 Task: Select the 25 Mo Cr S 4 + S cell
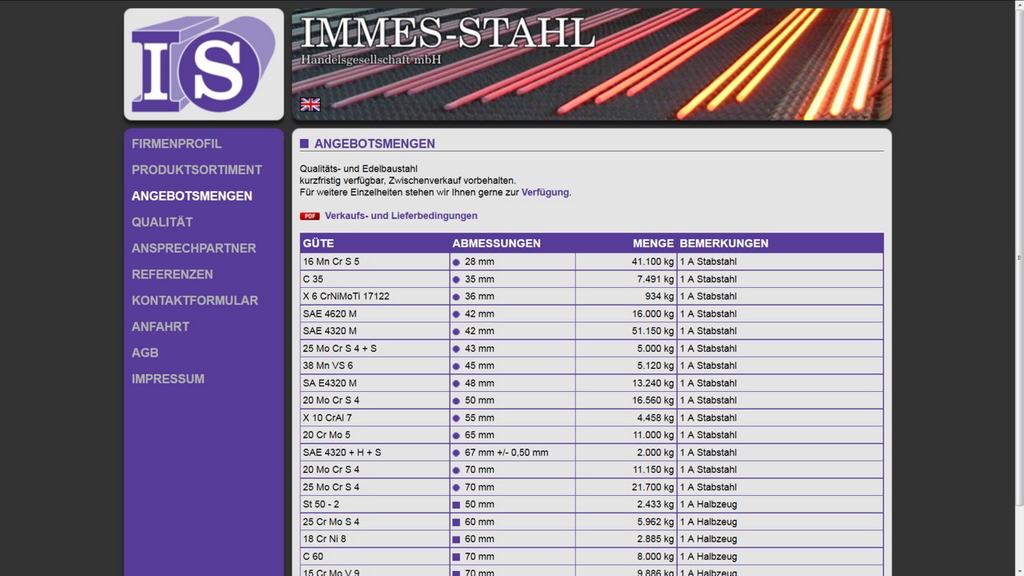click(x=375, y=348)
